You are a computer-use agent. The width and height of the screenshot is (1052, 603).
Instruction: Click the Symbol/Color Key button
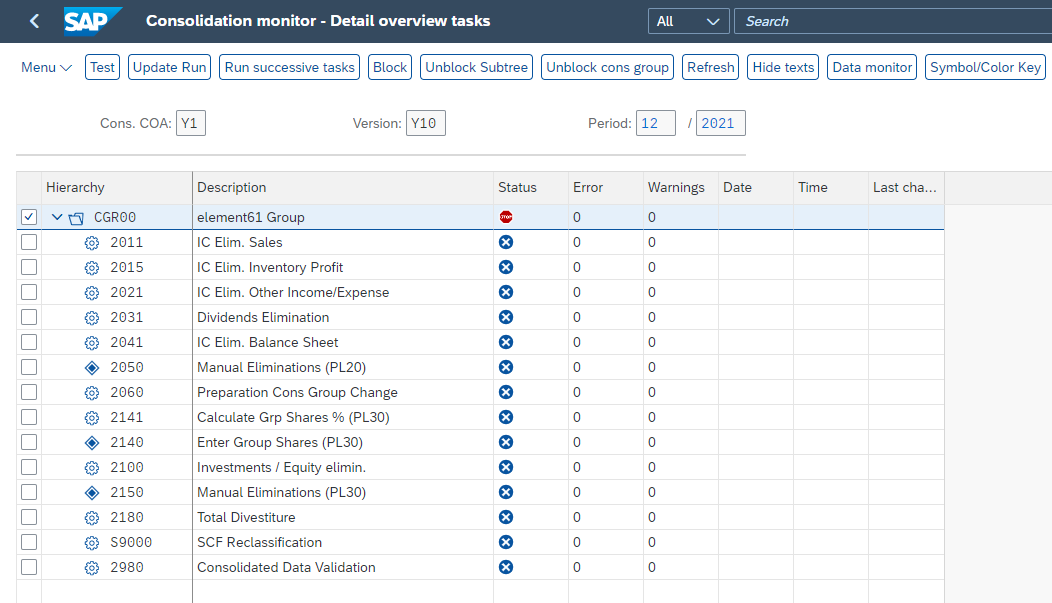(x=985, y=67)
